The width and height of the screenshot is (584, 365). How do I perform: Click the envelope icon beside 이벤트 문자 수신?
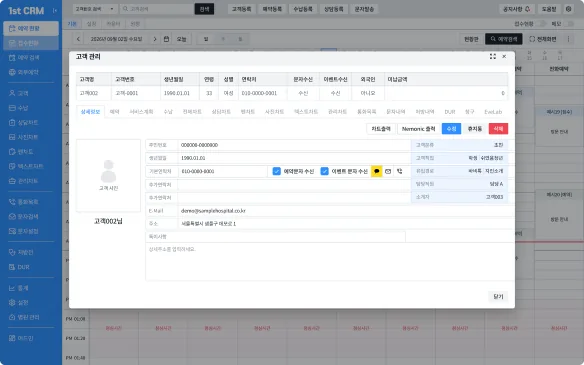pyautogui.click(x=388, y=171)
